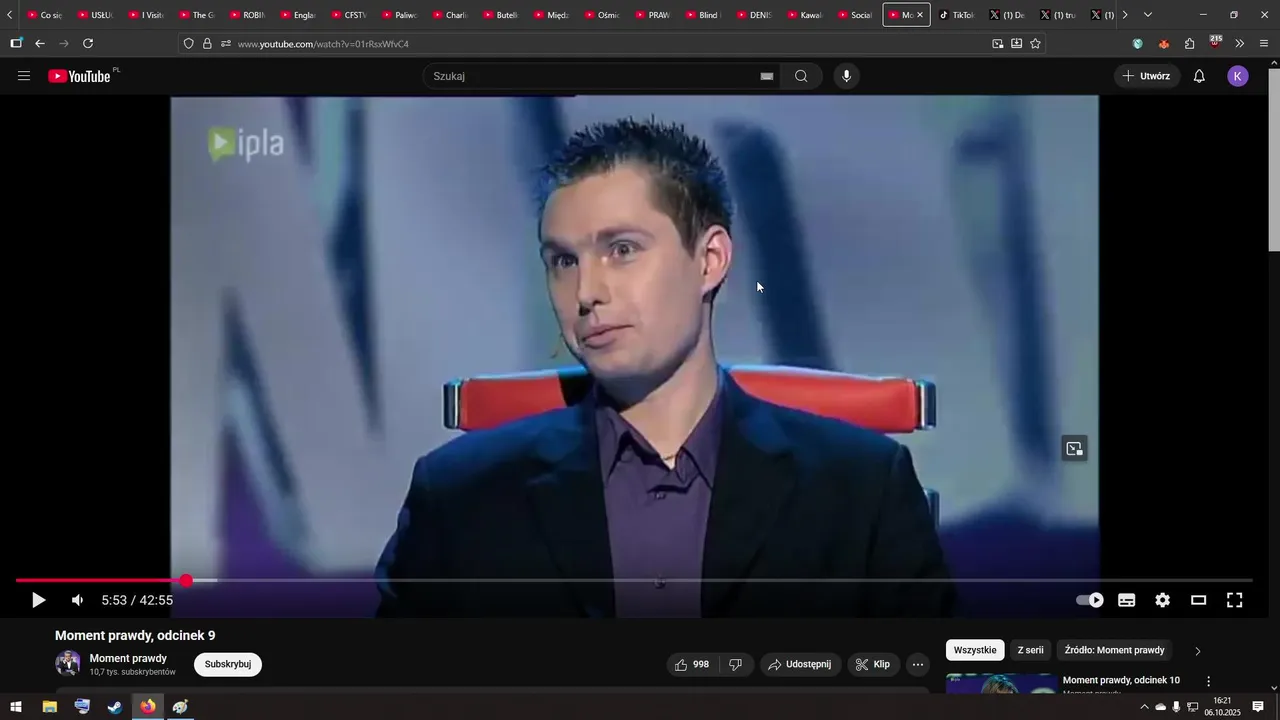The width and height of the screenshot is (1280, 720).
Task: Open the Windows Start menu
Action: click(16, 707)
